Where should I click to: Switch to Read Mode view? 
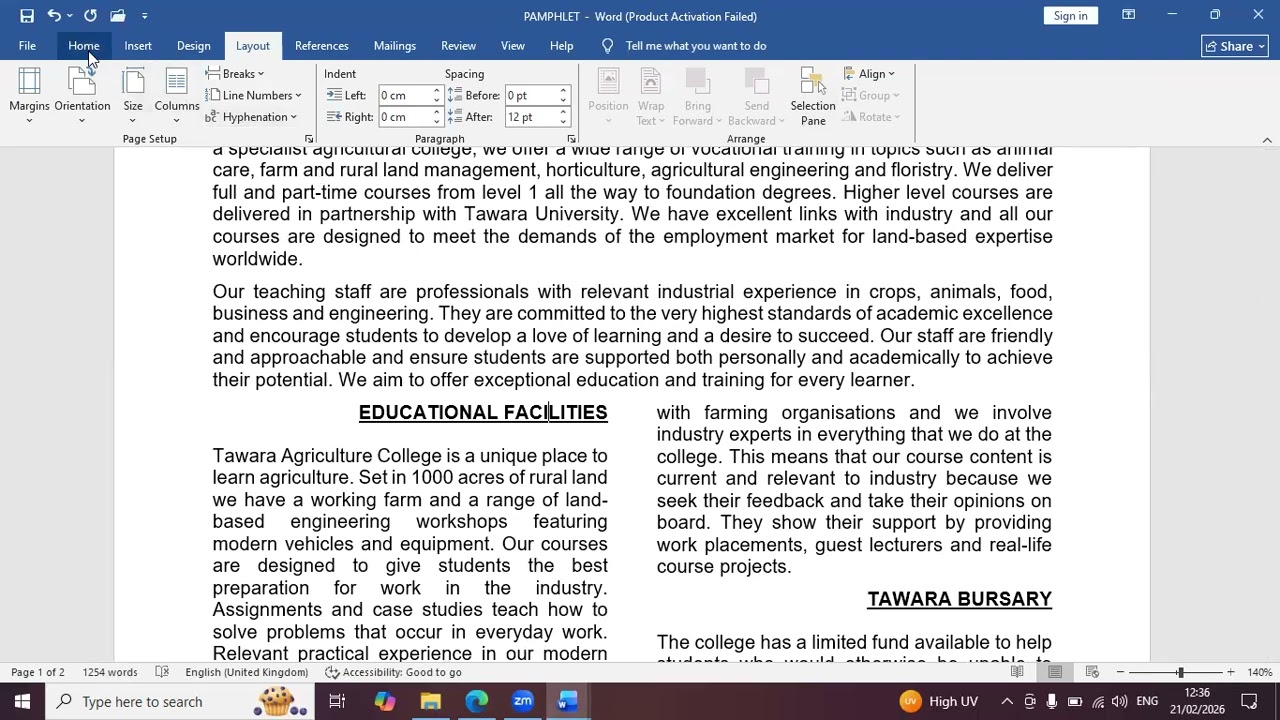(x=1017, y=673)
